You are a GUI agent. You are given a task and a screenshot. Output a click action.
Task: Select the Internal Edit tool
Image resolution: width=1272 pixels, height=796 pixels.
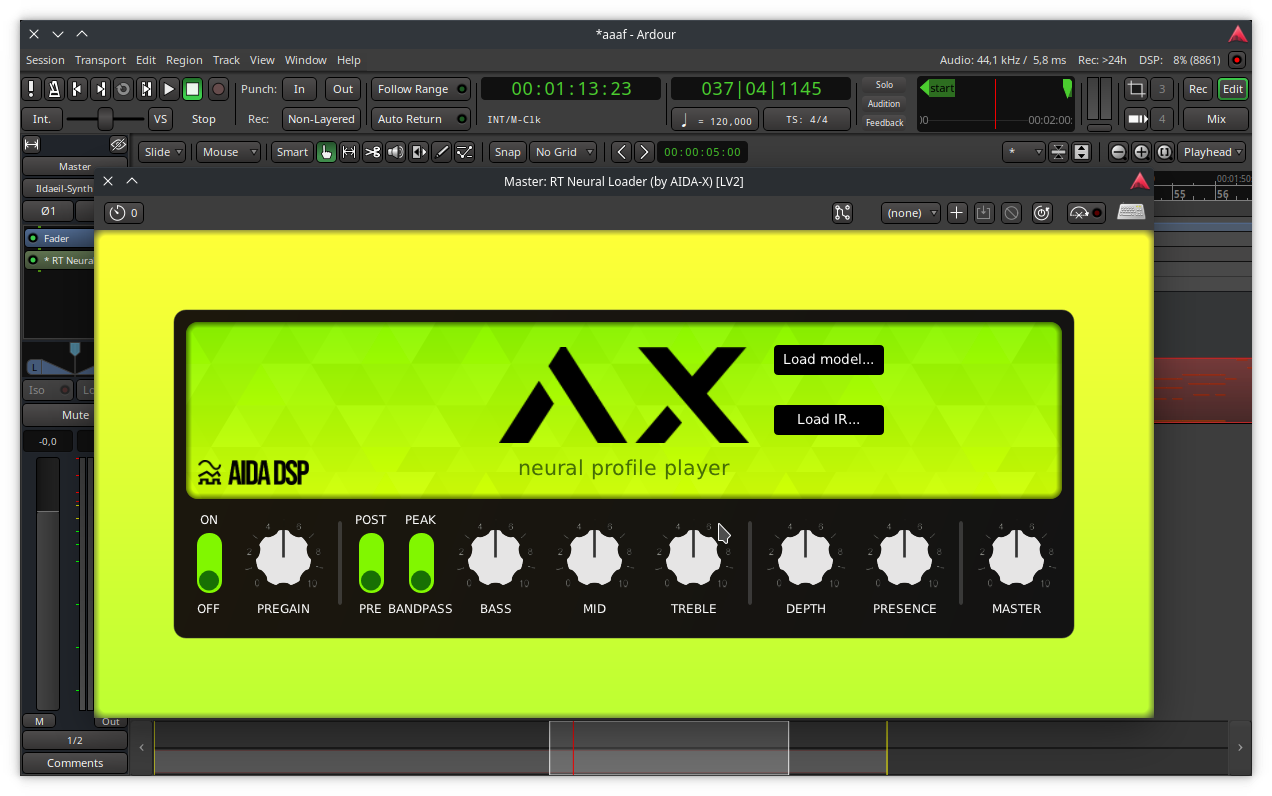coord(464,152)
